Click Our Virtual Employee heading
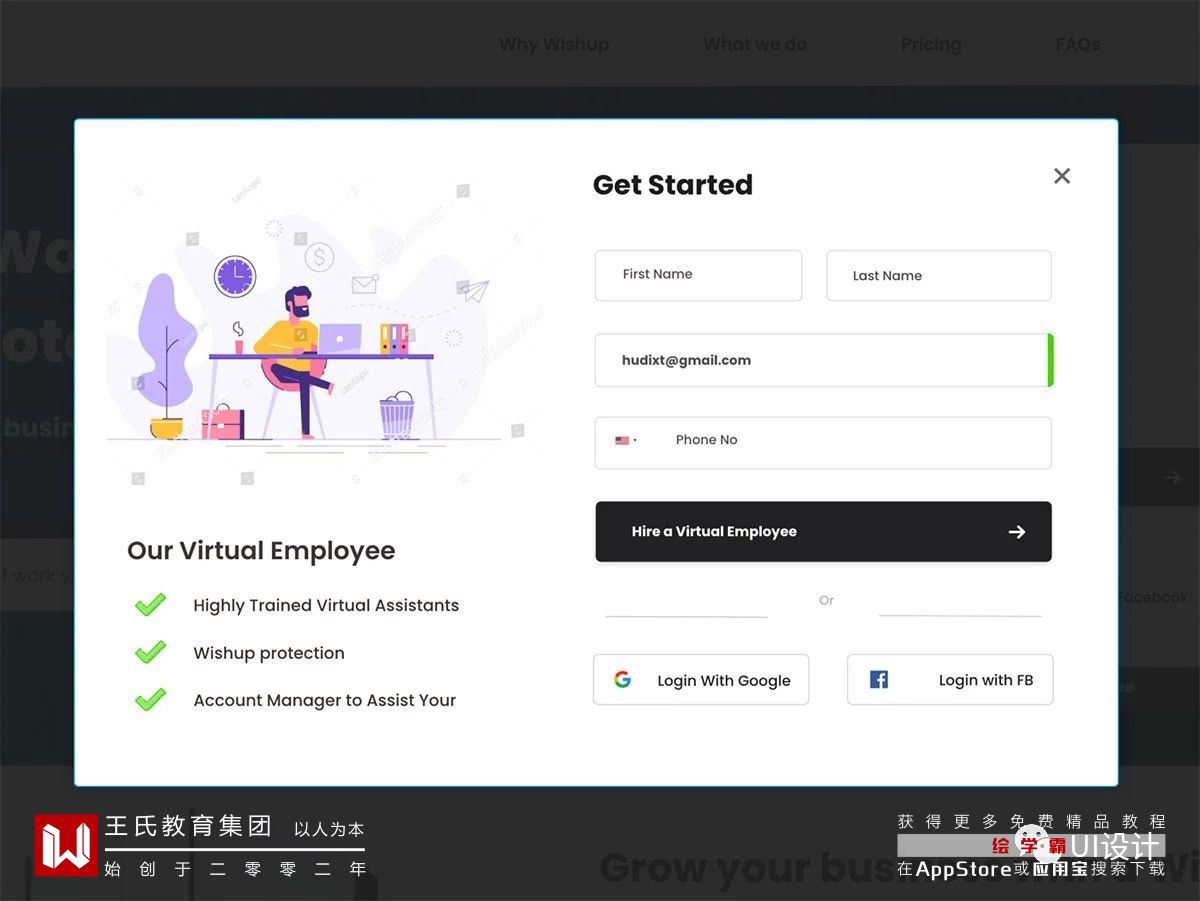The height and width of the screenshot is (901, 1200). pos(261,551)
